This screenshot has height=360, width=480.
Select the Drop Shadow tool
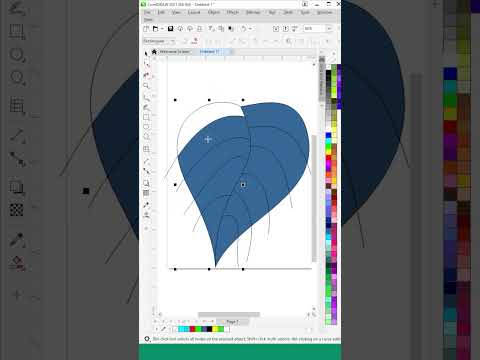[146, 183]
